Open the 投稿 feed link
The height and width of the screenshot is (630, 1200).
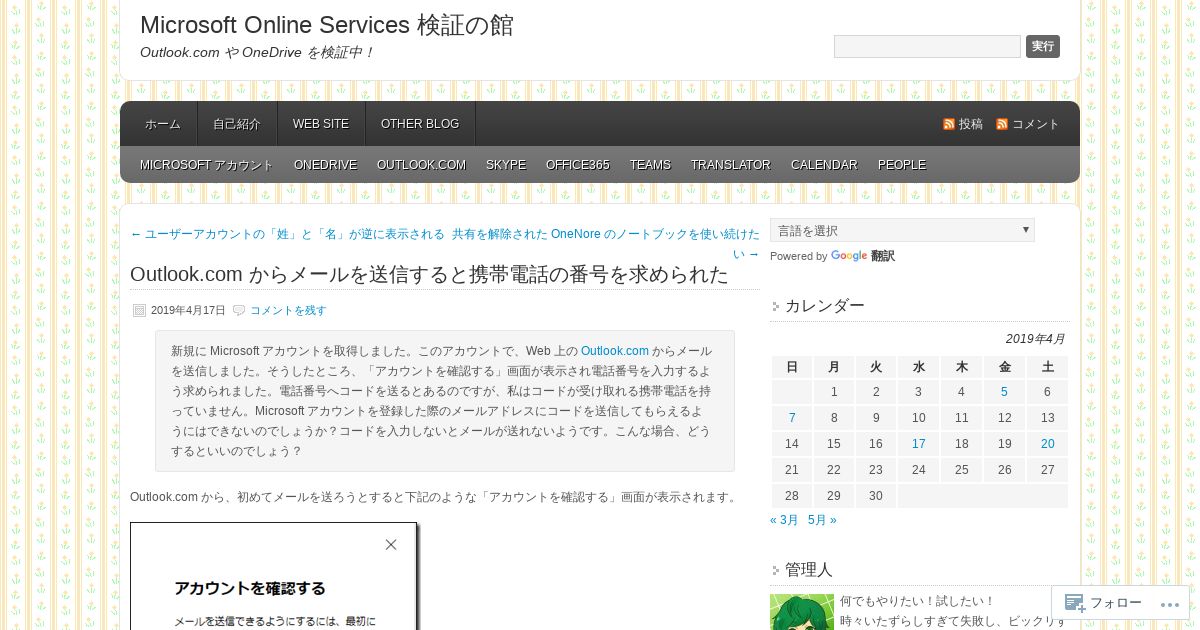click(971, 124)
